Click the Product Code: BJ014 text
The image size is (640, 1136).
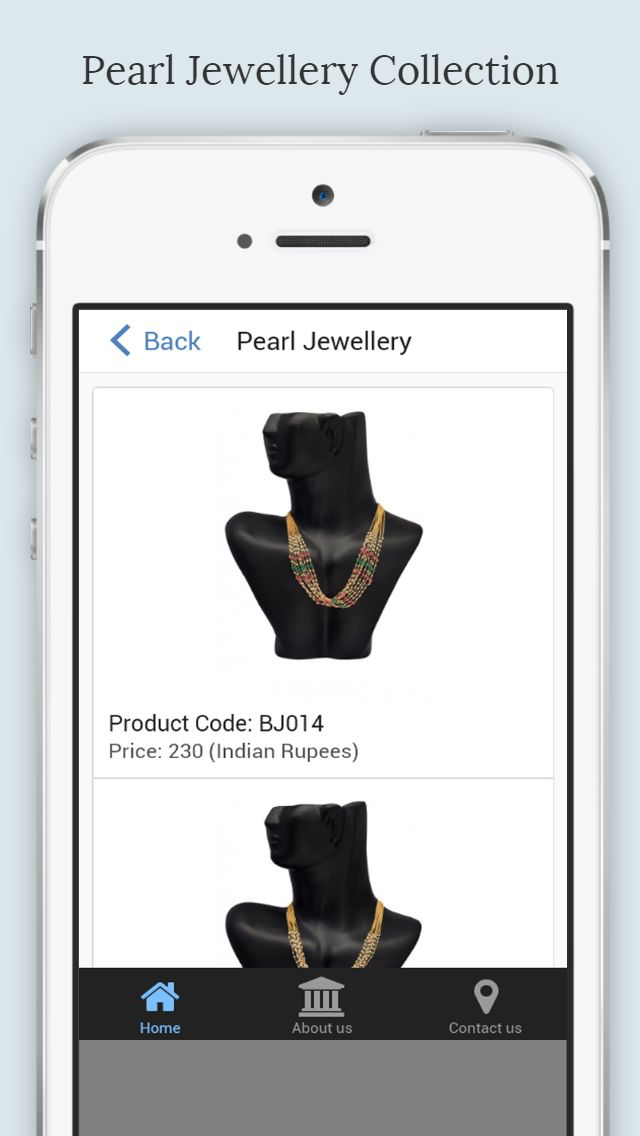[x=216, y=723]
